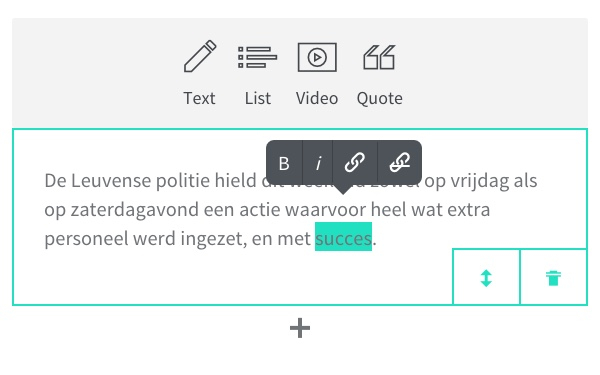The image size is (600, 375).
Task: Click the "Text" label under pencil
Action: pyautogui.click(x=199, y=98)
